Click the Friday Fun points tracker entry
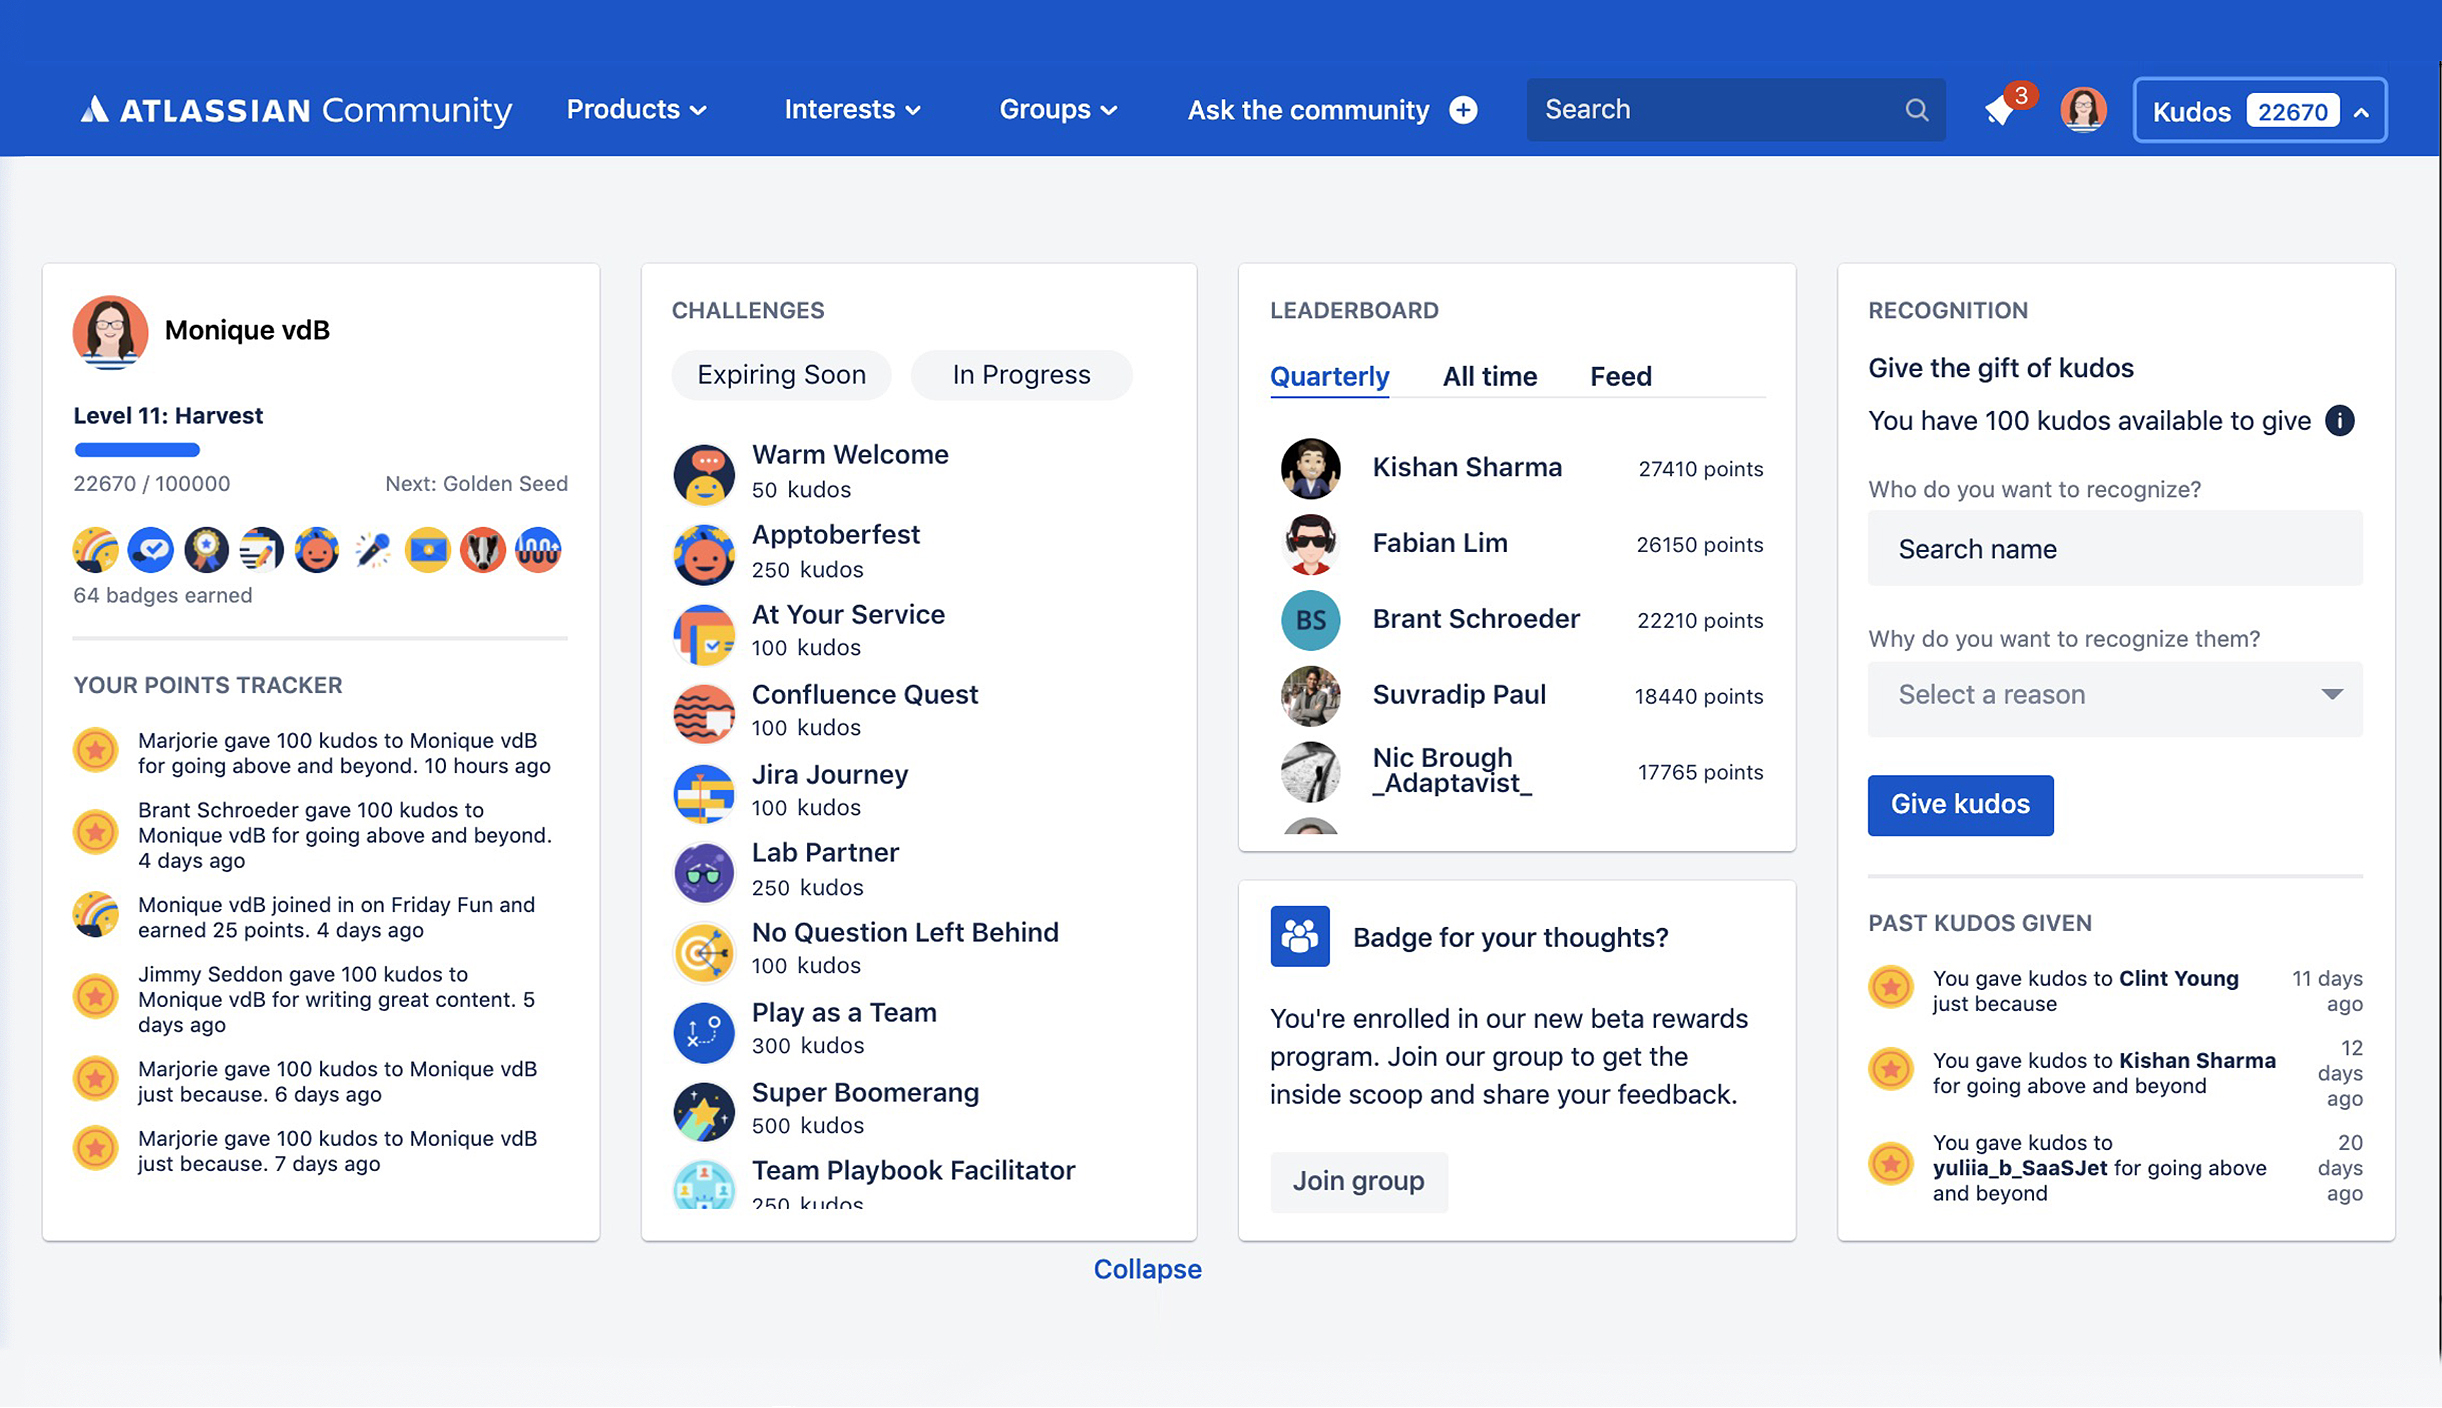 [x=312, y=916]
